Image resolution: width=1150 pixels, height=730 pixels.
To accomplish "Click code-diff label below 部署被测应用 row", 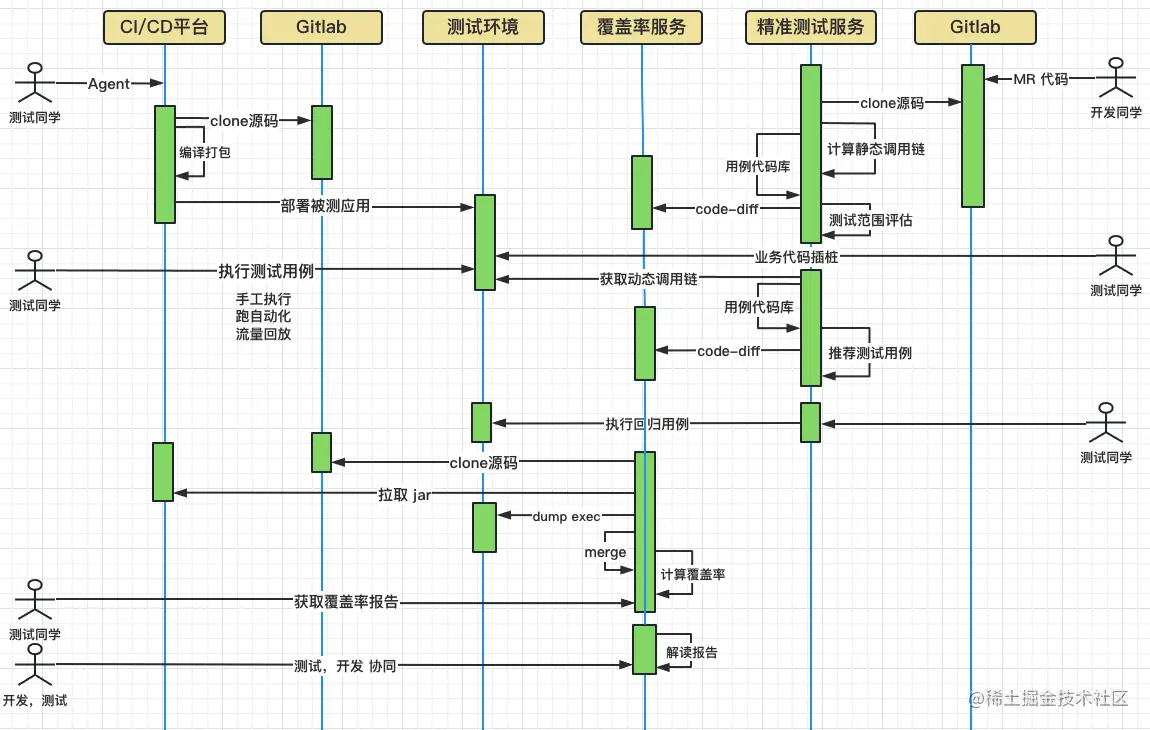I will tap(727, 209).
